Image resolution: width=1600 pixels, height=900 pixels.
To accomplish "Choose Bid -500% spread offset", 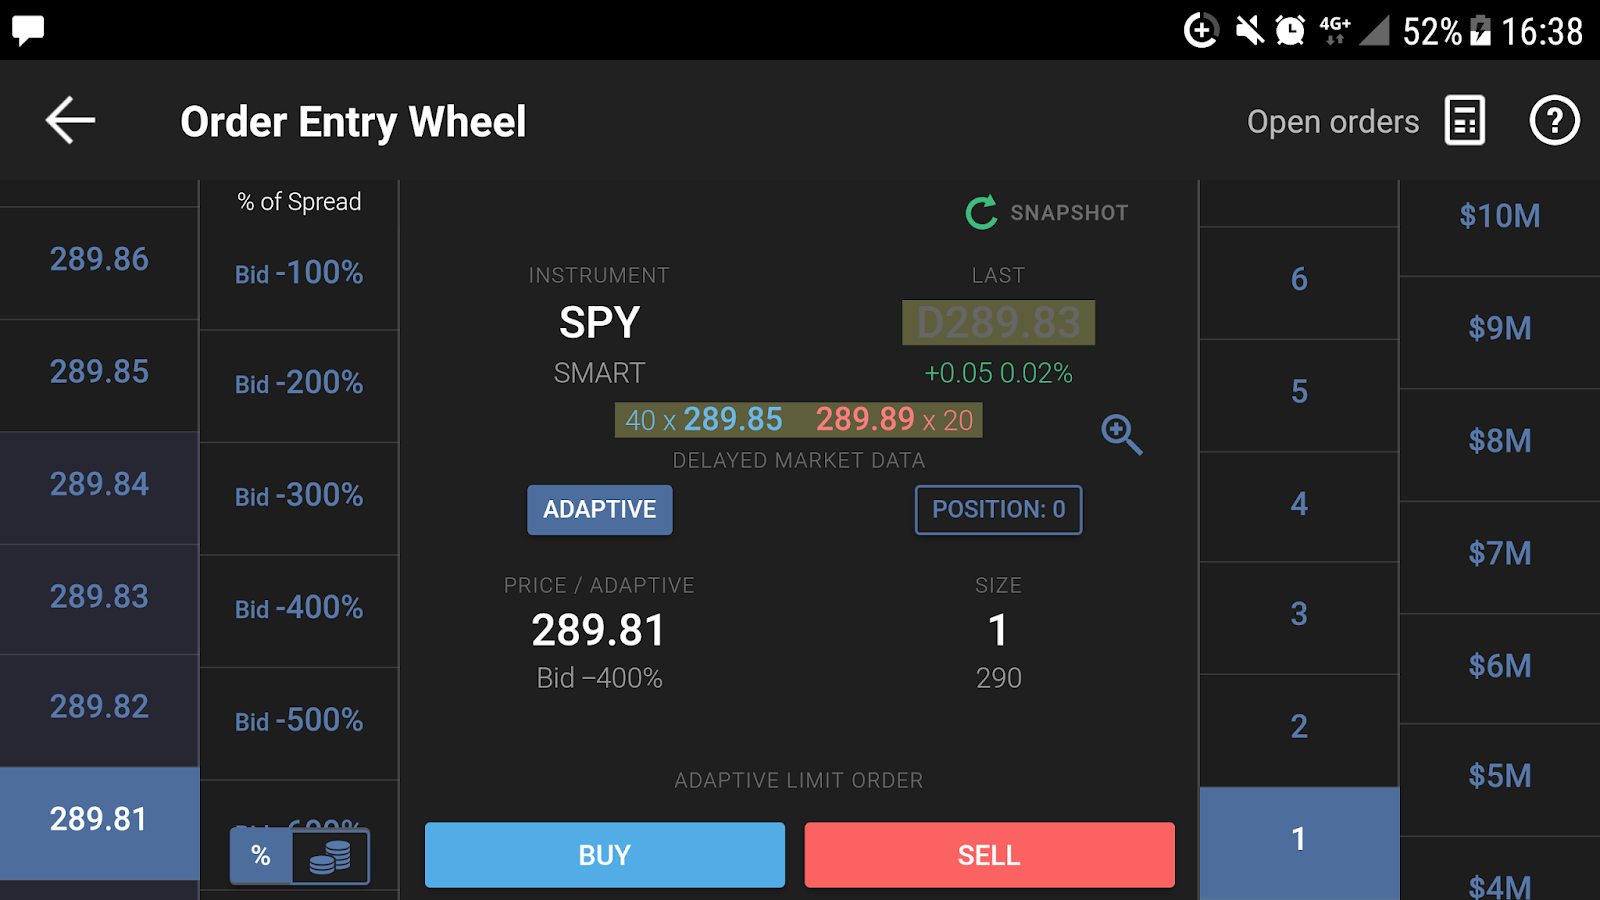I will [x=299, y=721].
